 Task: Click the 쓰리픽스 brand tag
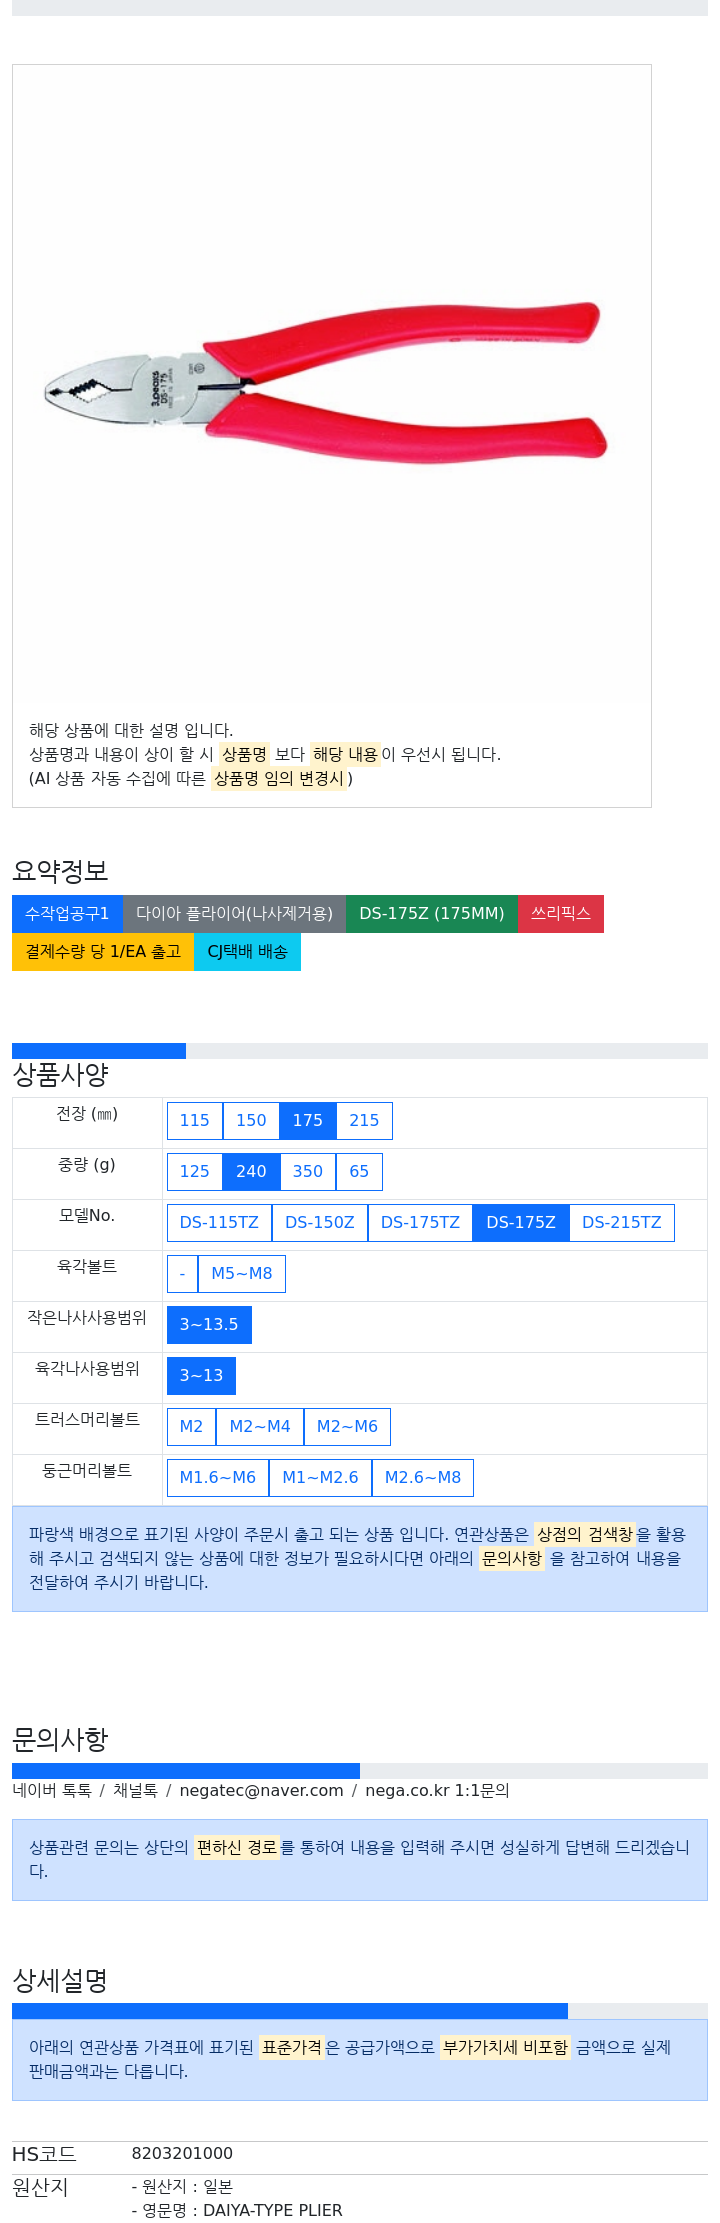[561, 914]
